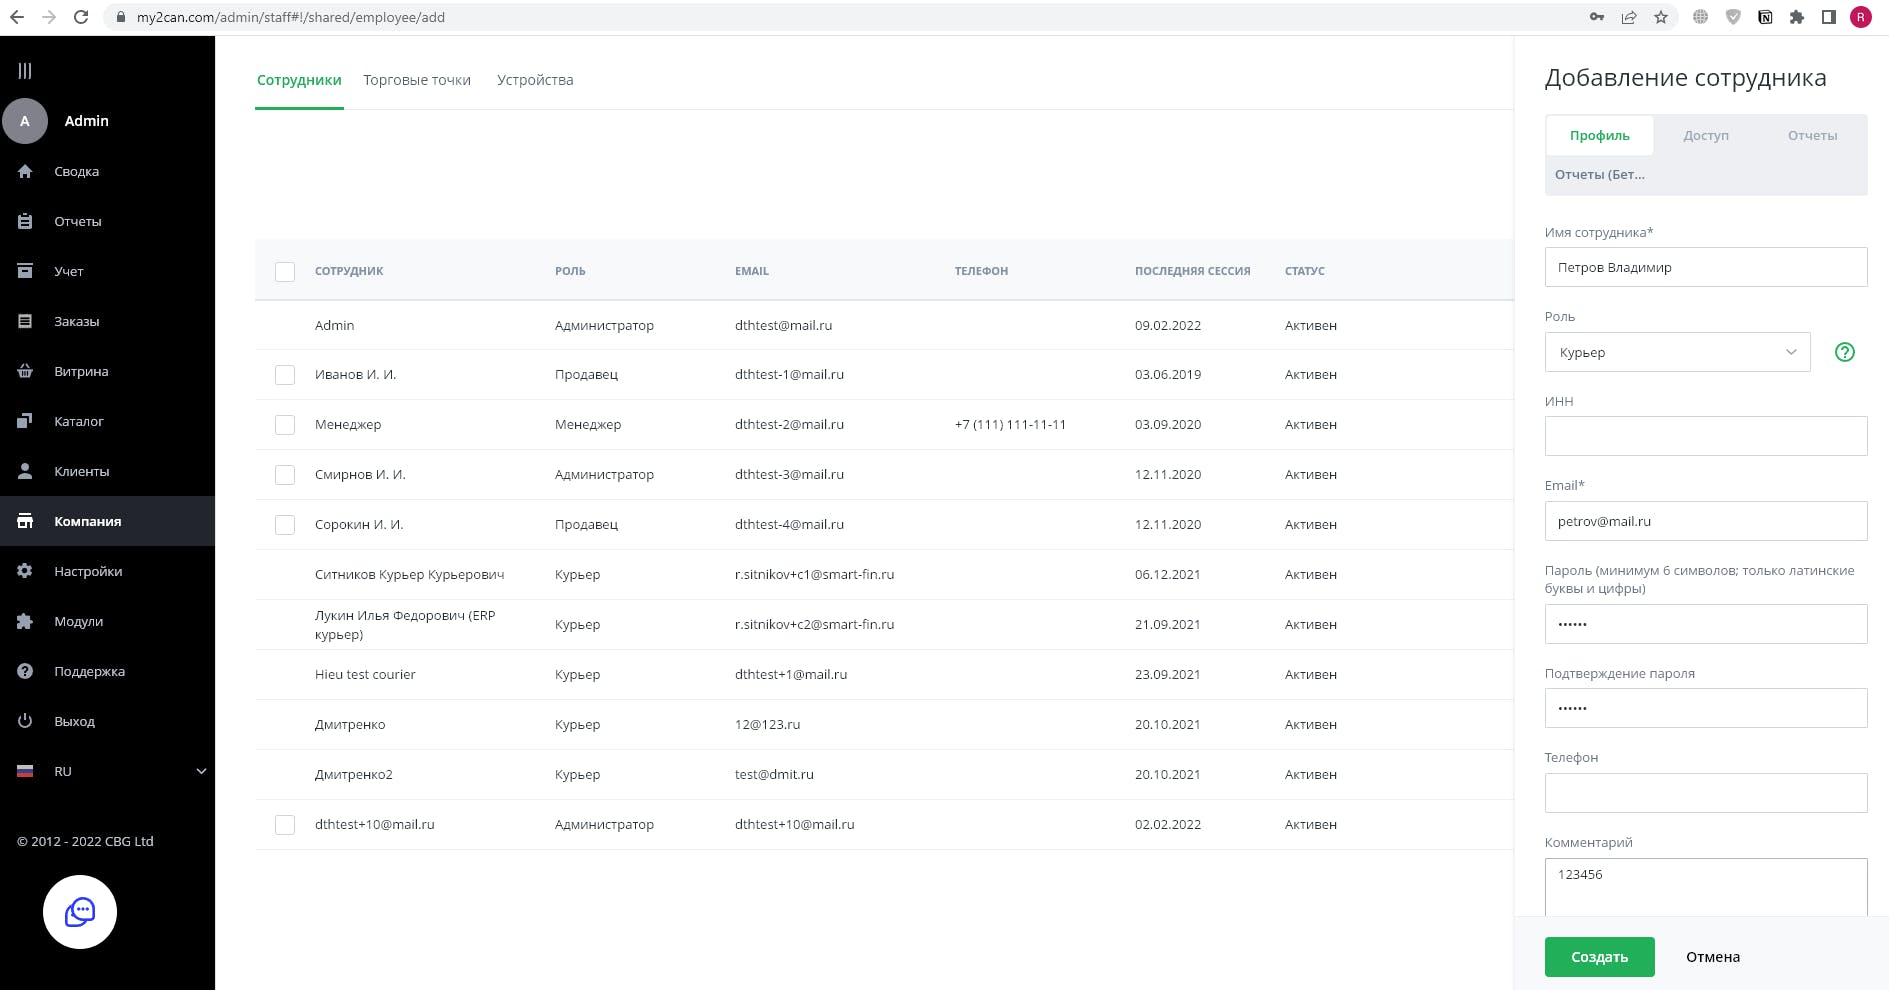This screenshot has height=990, width=1889.
Task: Click the Комментарий text area
Action: (1706, 887)
